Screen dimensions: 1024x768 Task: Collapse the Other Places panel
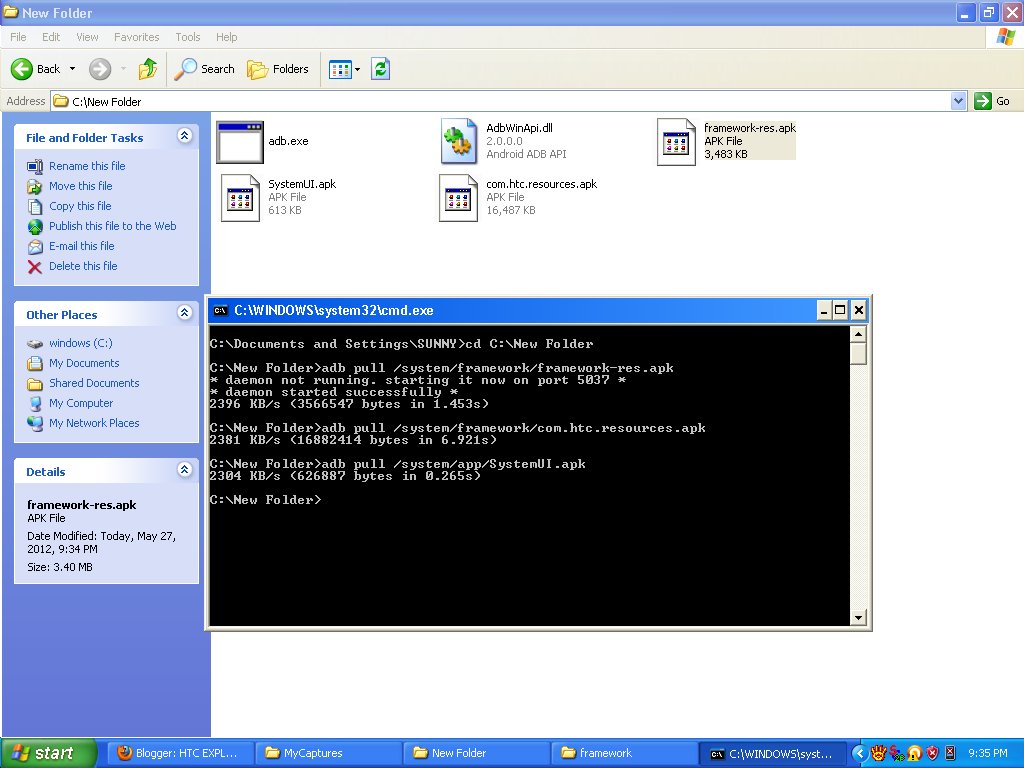[185, 313]
